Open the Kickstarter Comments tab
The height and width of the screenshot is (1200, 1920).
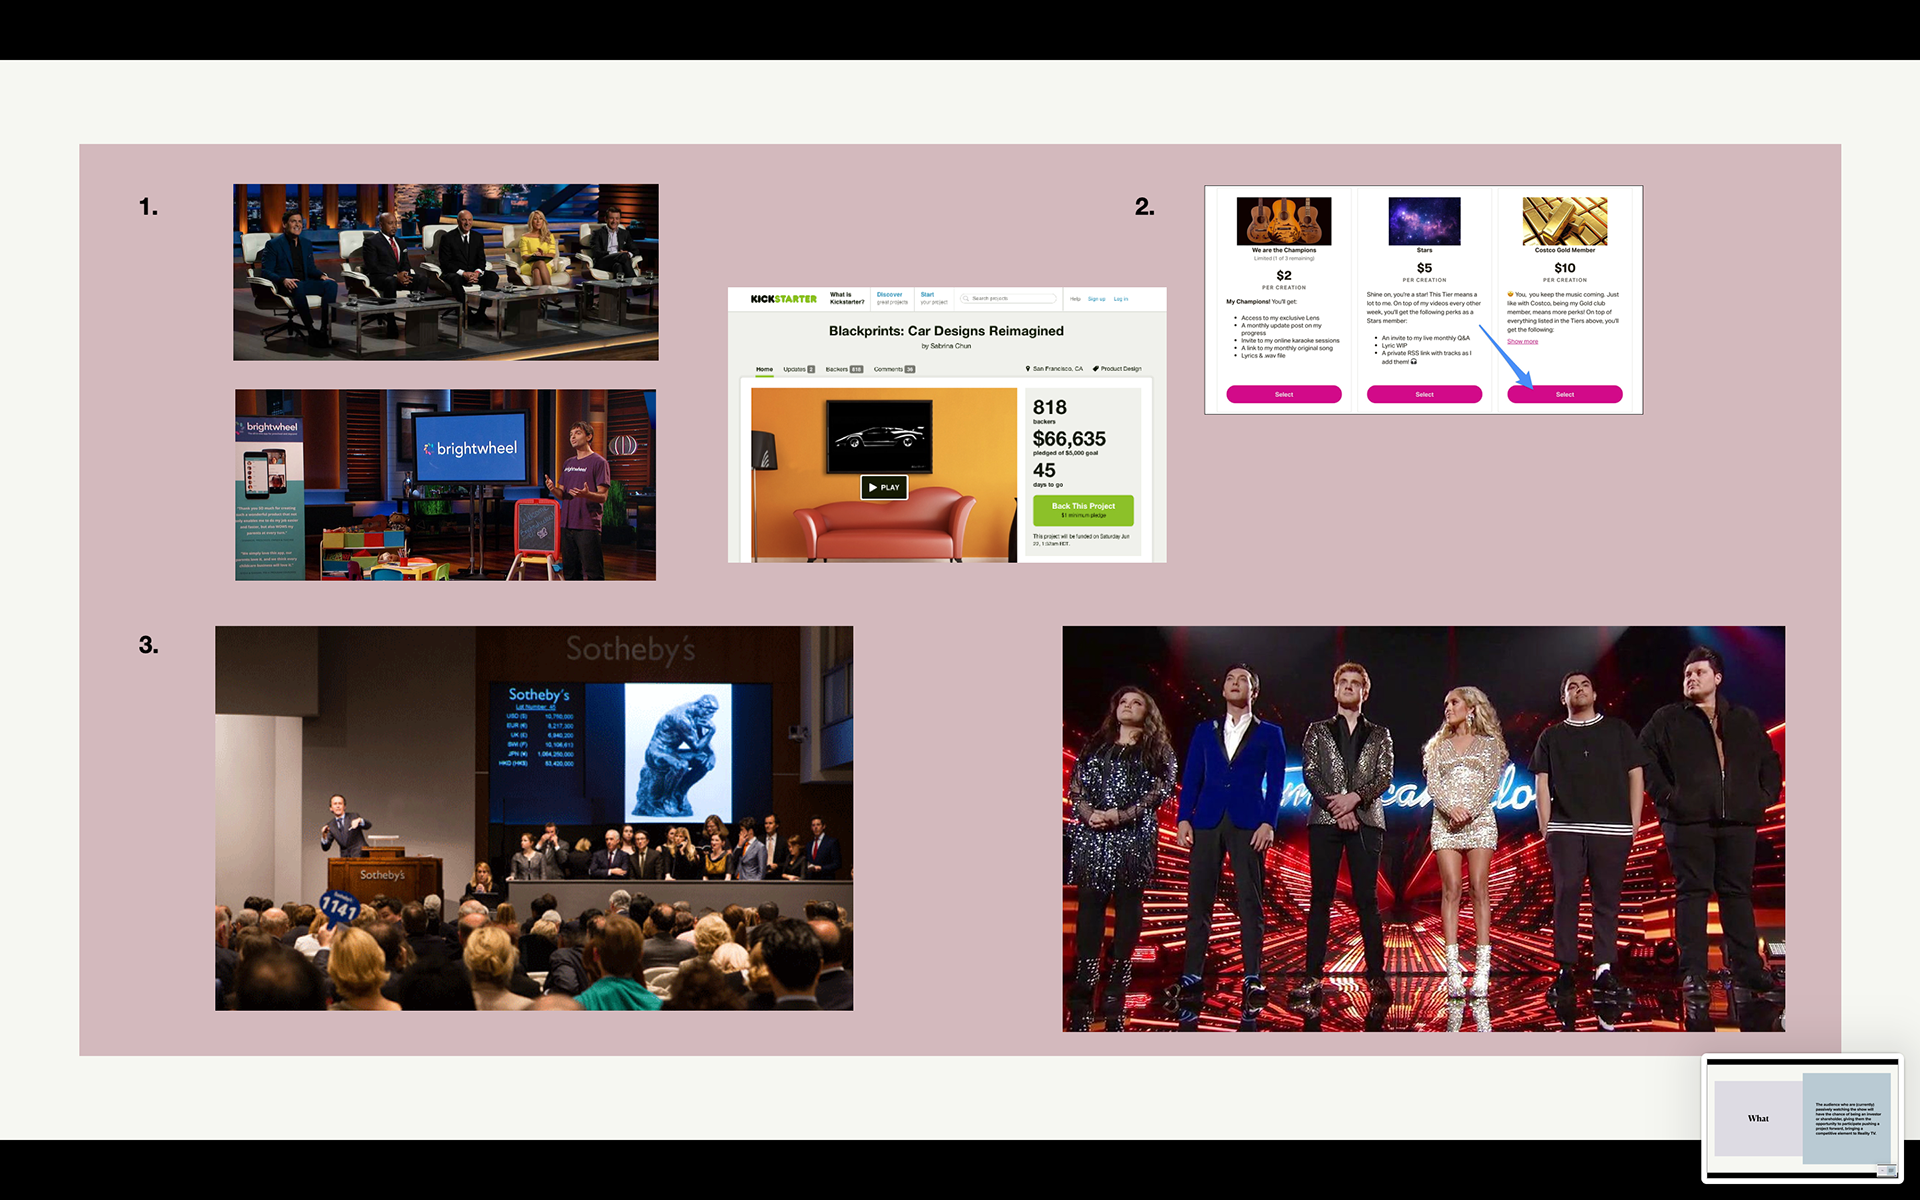[893, 369]
